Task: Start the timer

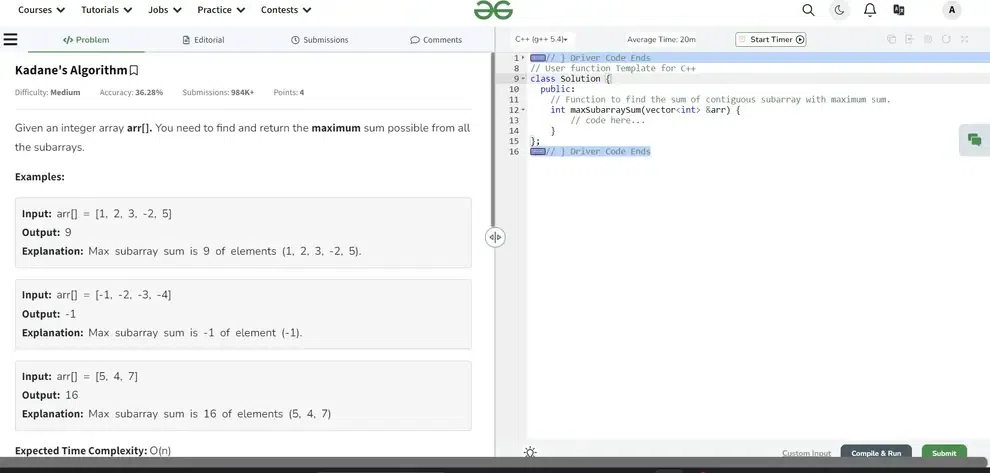Action: [x=771, y=39]
